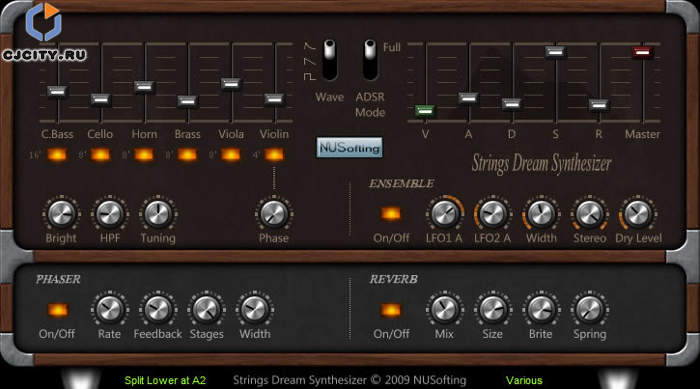The height and width of the screenshot is (389, 700).
Task: Toggle the Horn orange LED button
Action: (x=144, y=155)
